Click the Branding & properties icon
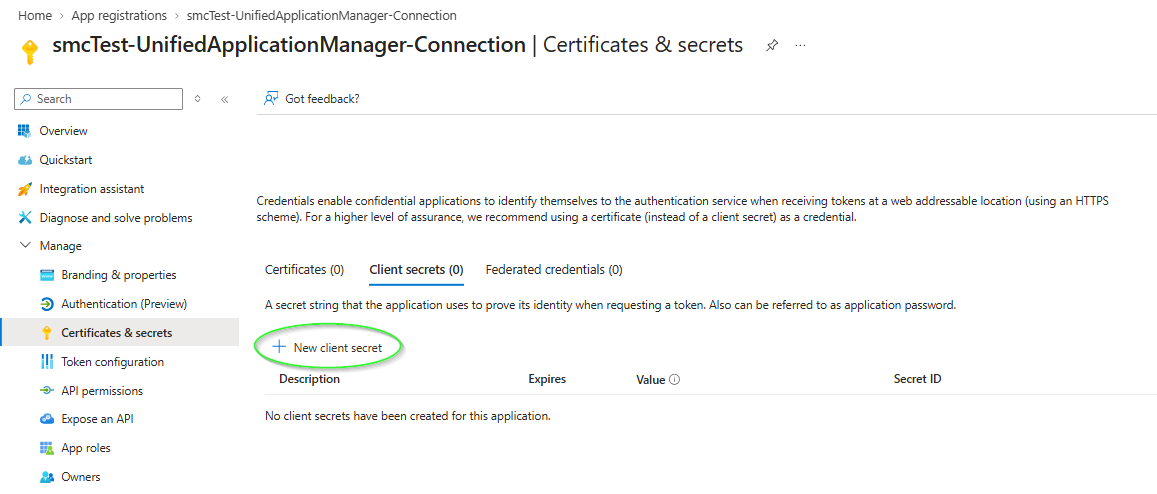The width and height of the screenshot is (1157, 494). click(46, 275)
